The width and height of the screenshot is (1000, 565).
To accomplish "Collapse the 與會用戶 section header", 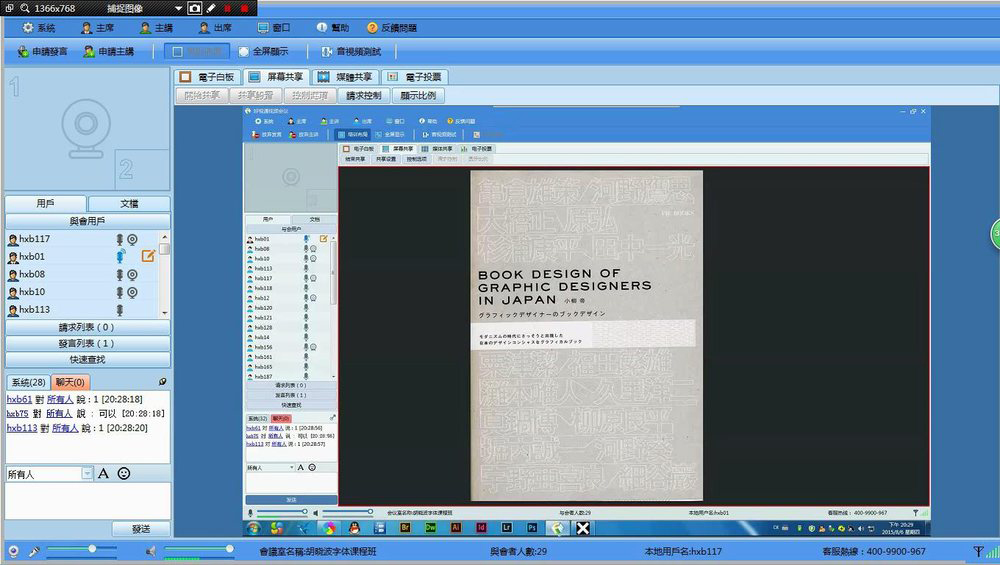I will pyautogui.click(x=87, y=221).
